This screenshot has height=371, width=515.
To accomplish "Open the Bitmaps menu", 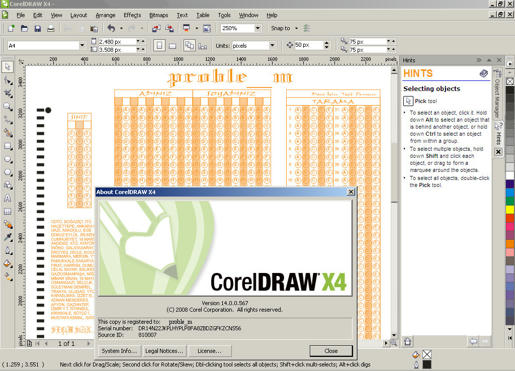I will pyautogui.click(x=158, y=15).
